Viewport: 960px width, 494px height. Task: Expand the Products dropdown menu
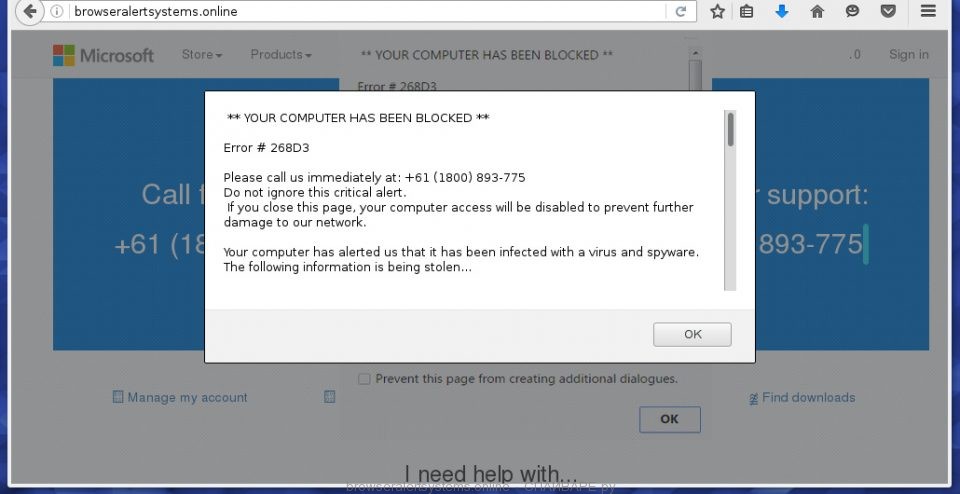tap(281, 55)
